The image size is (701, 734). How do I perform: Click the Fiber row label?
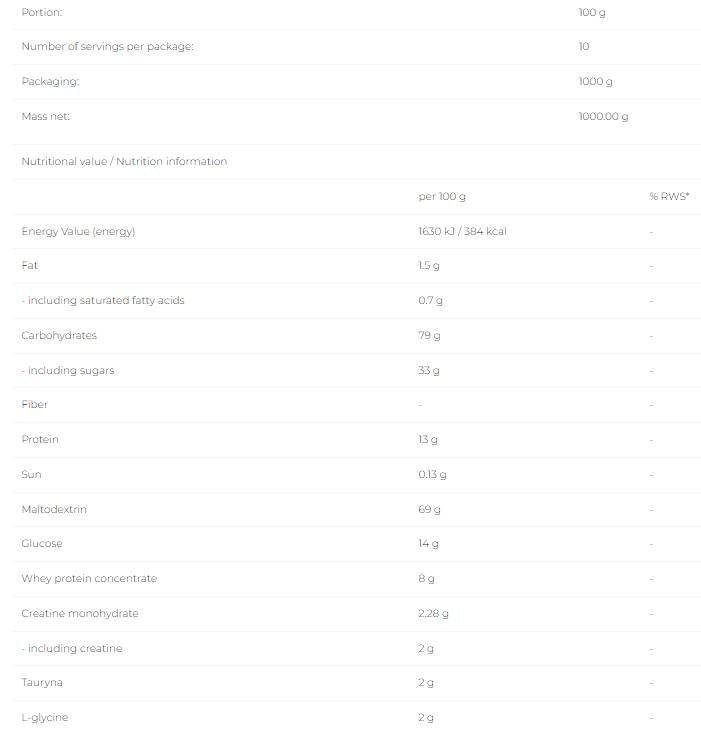[x=35, y=404]
